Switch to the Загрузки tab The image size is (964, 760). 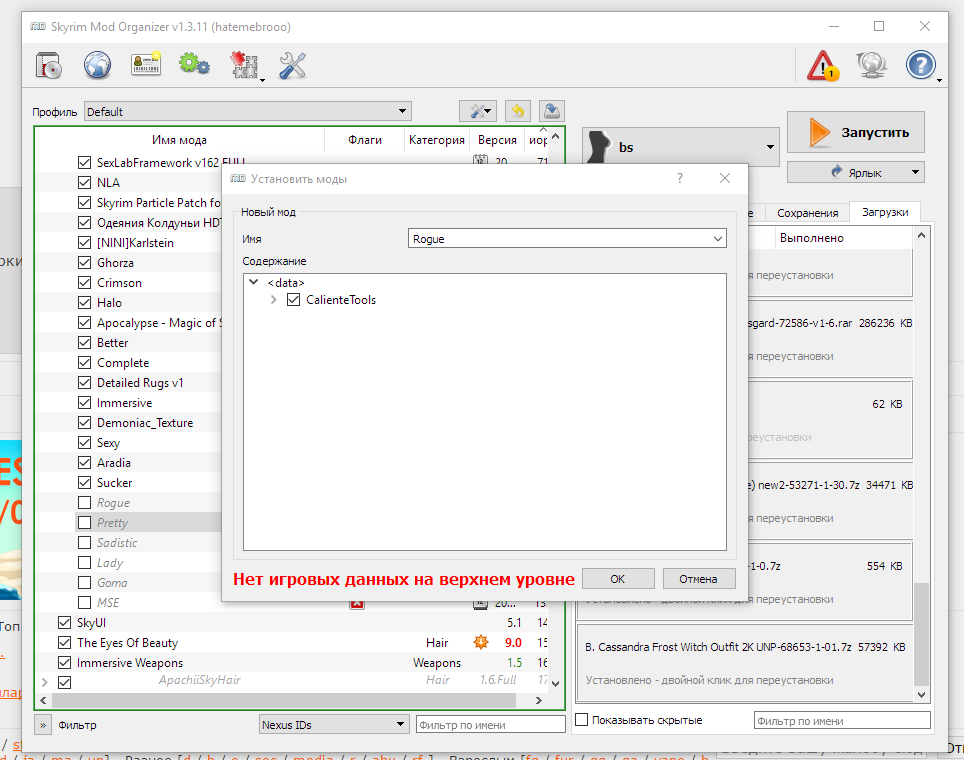coord(885,212)
